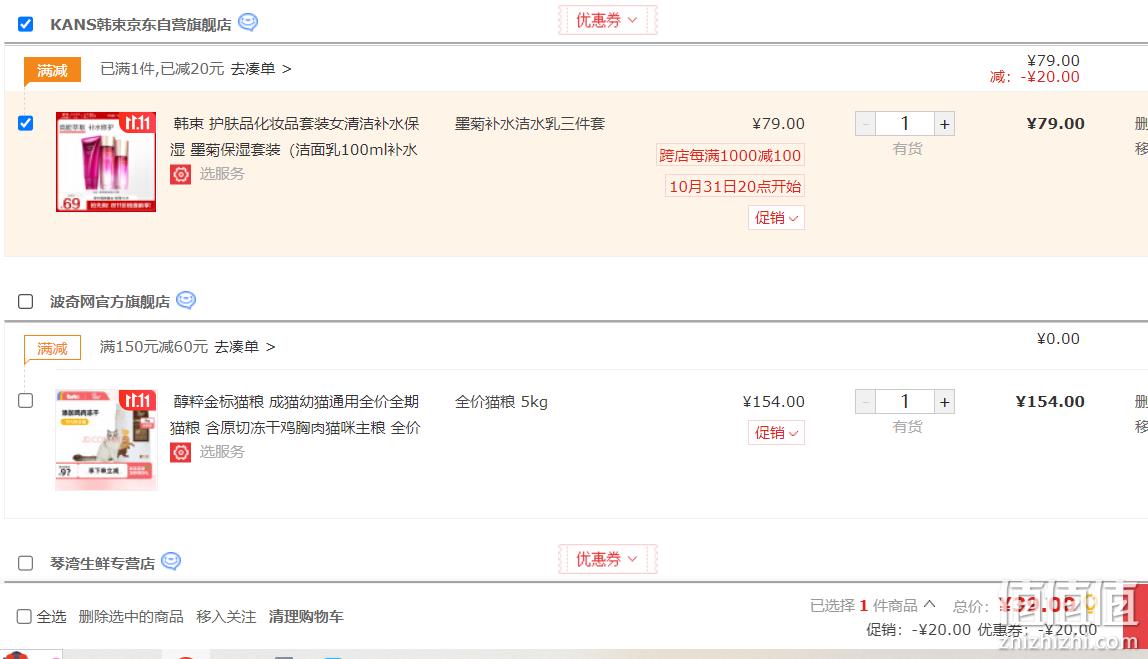Open 波奇网官方旗舰店 store link
Viewport: 1148px width, 659px height.
(110, 302)
